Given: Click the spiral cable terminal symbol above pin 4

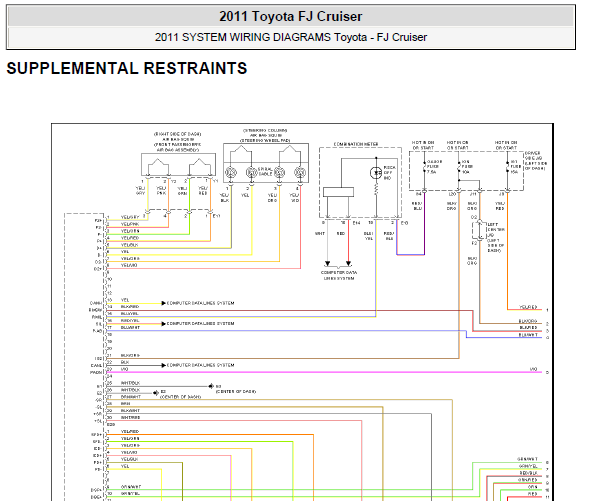Looking at the screenshot, I should (300, 172).
